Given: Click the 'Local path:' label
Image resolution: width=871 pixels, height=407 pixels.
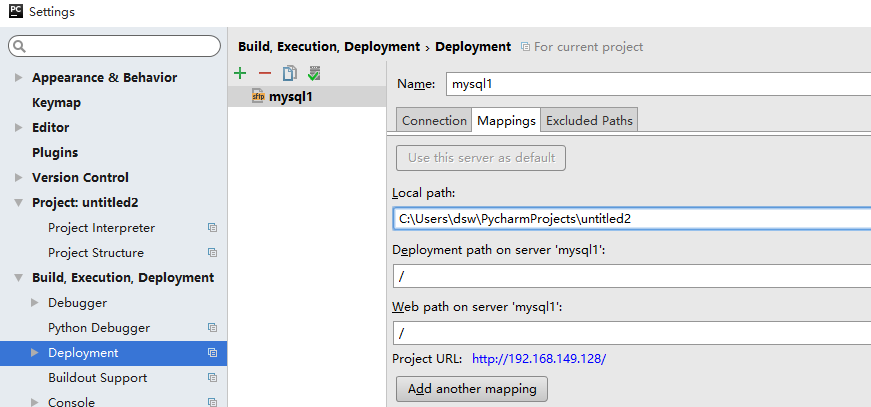Looking at the screenshot, I should (x=424, y=193).
